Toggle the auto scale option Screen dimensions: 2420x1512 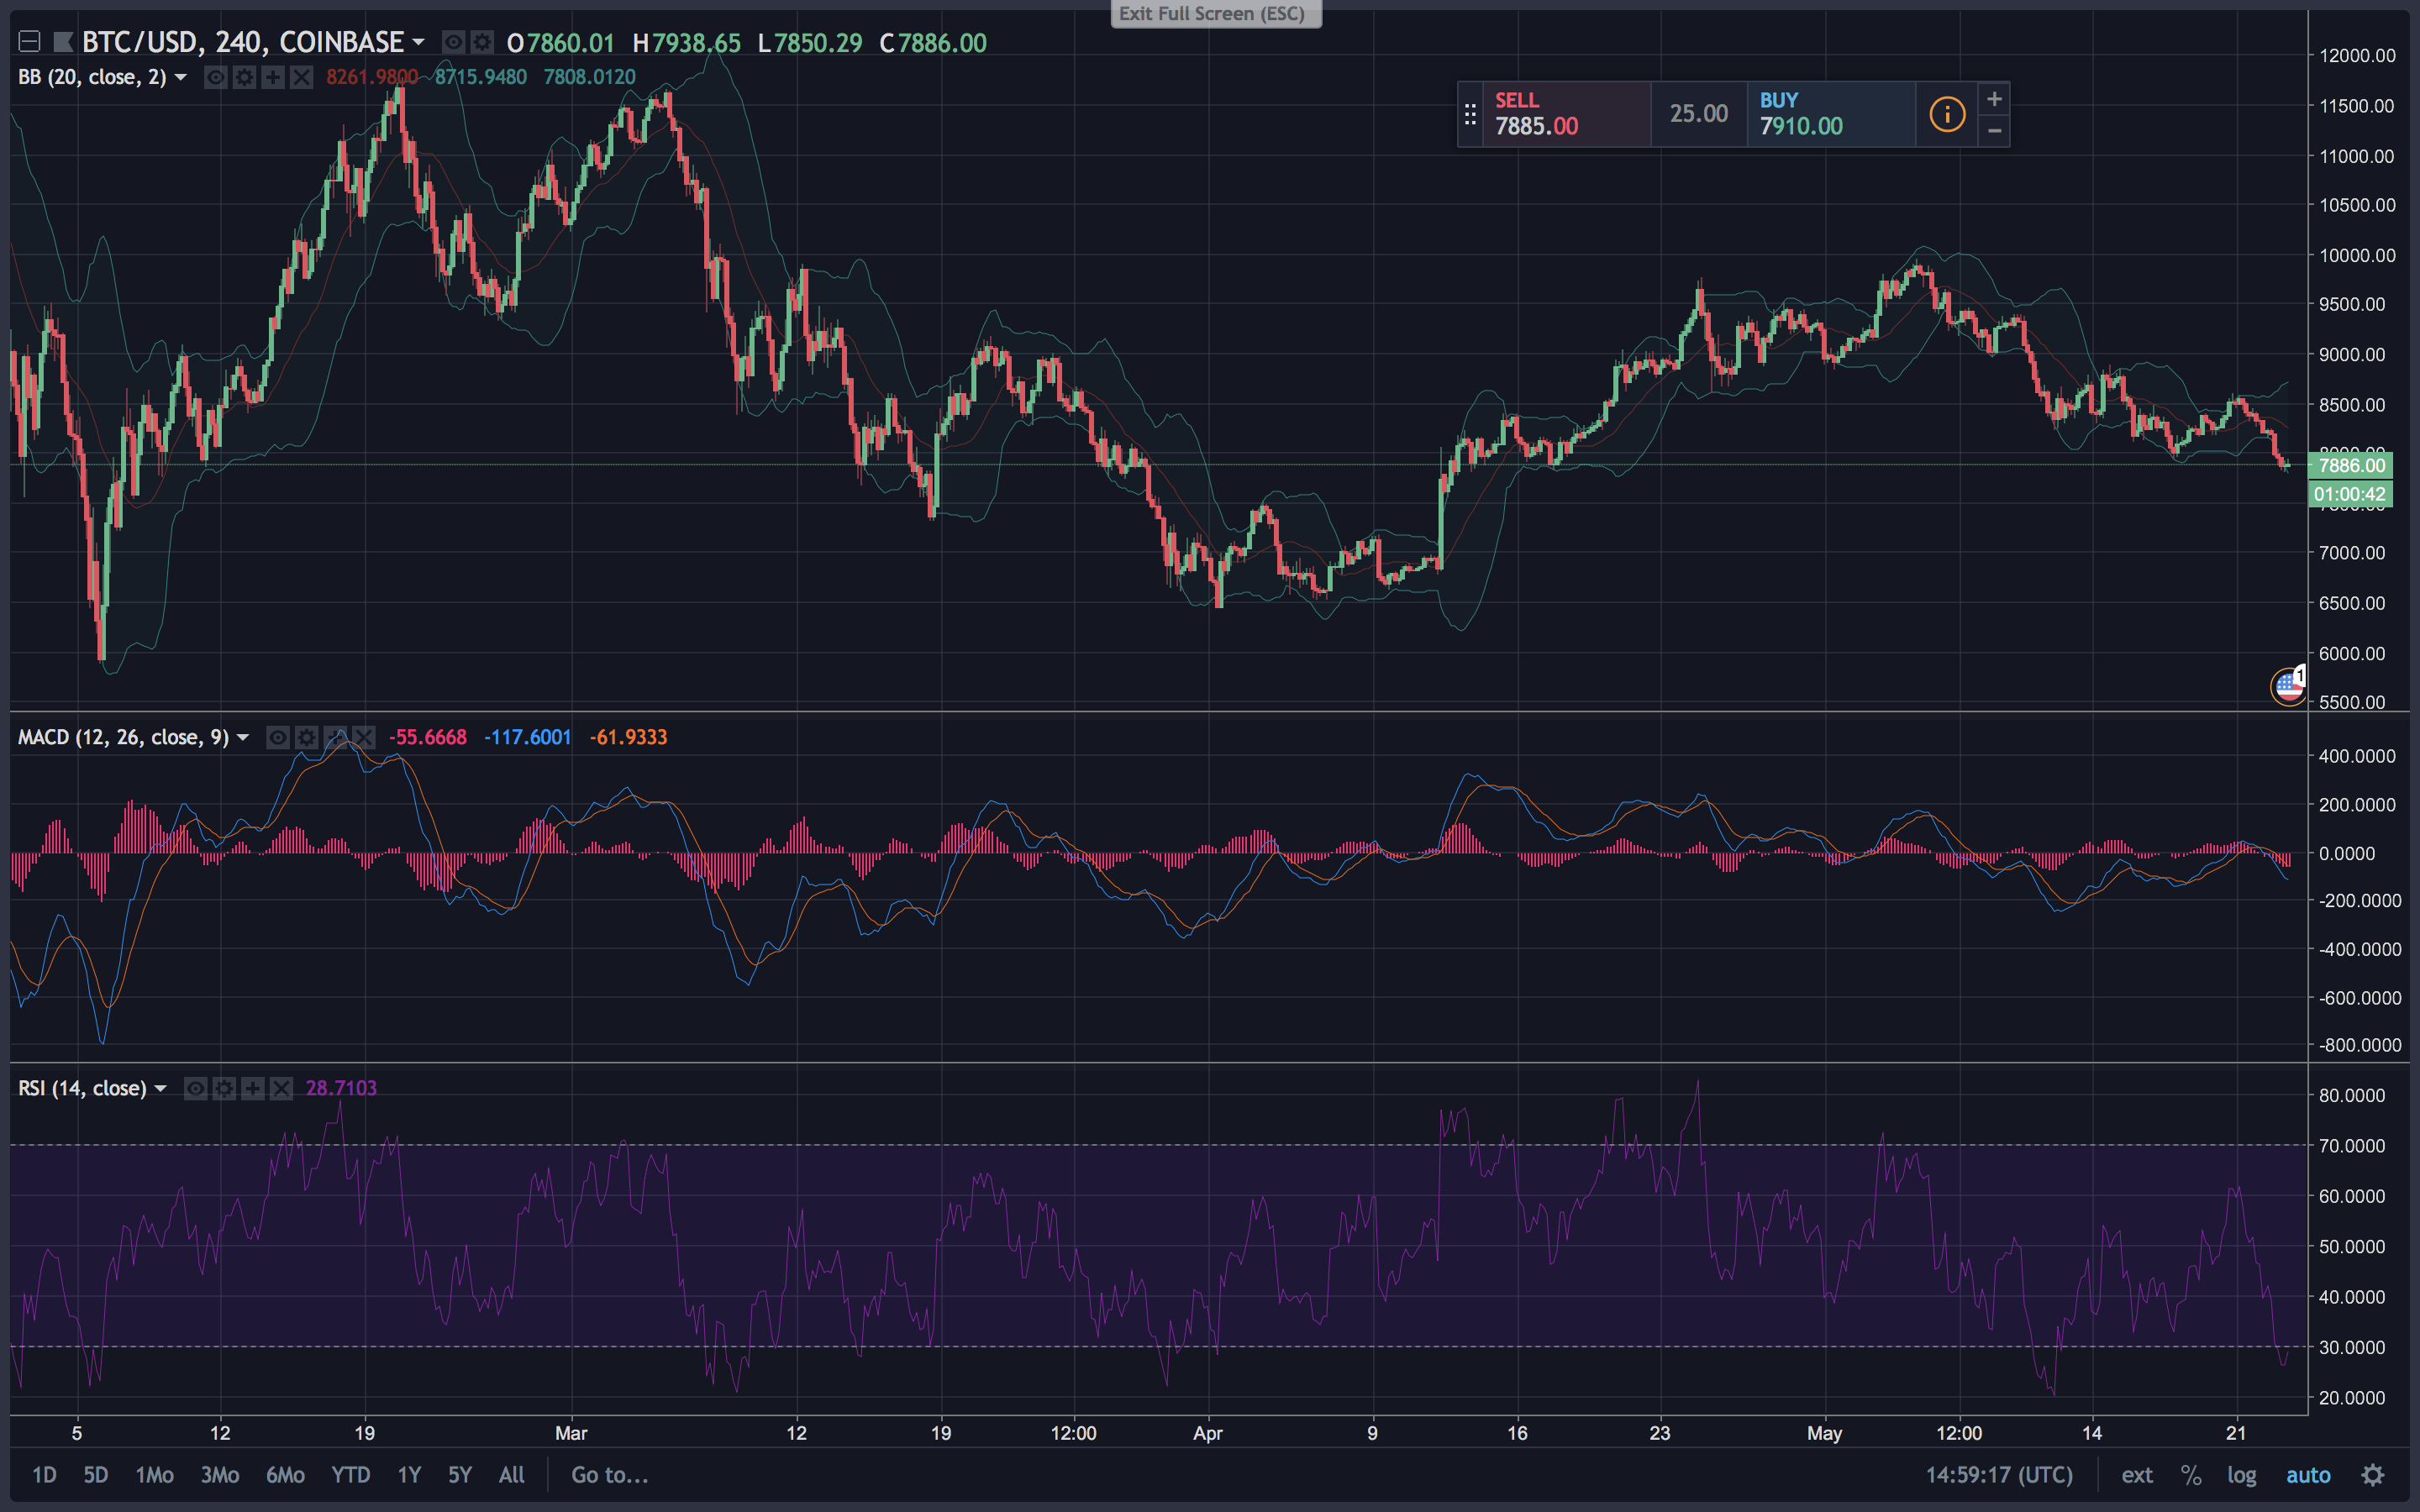pos(2308,1475)
